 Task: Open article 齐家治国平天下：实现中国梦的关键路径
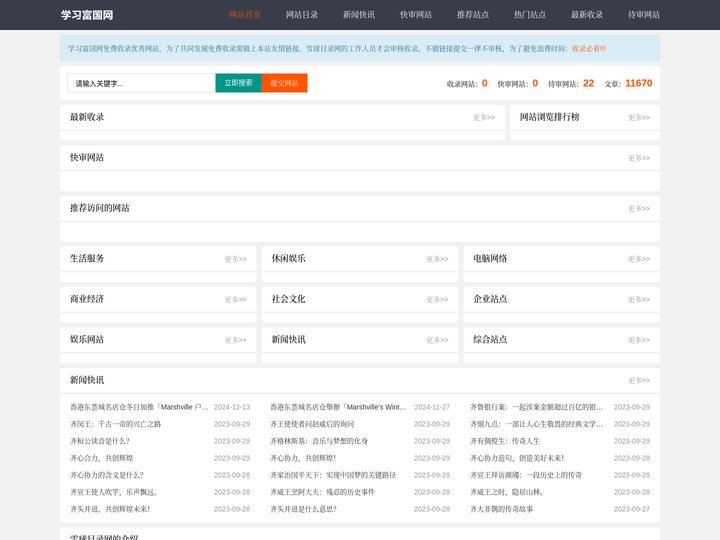(333, 475)
